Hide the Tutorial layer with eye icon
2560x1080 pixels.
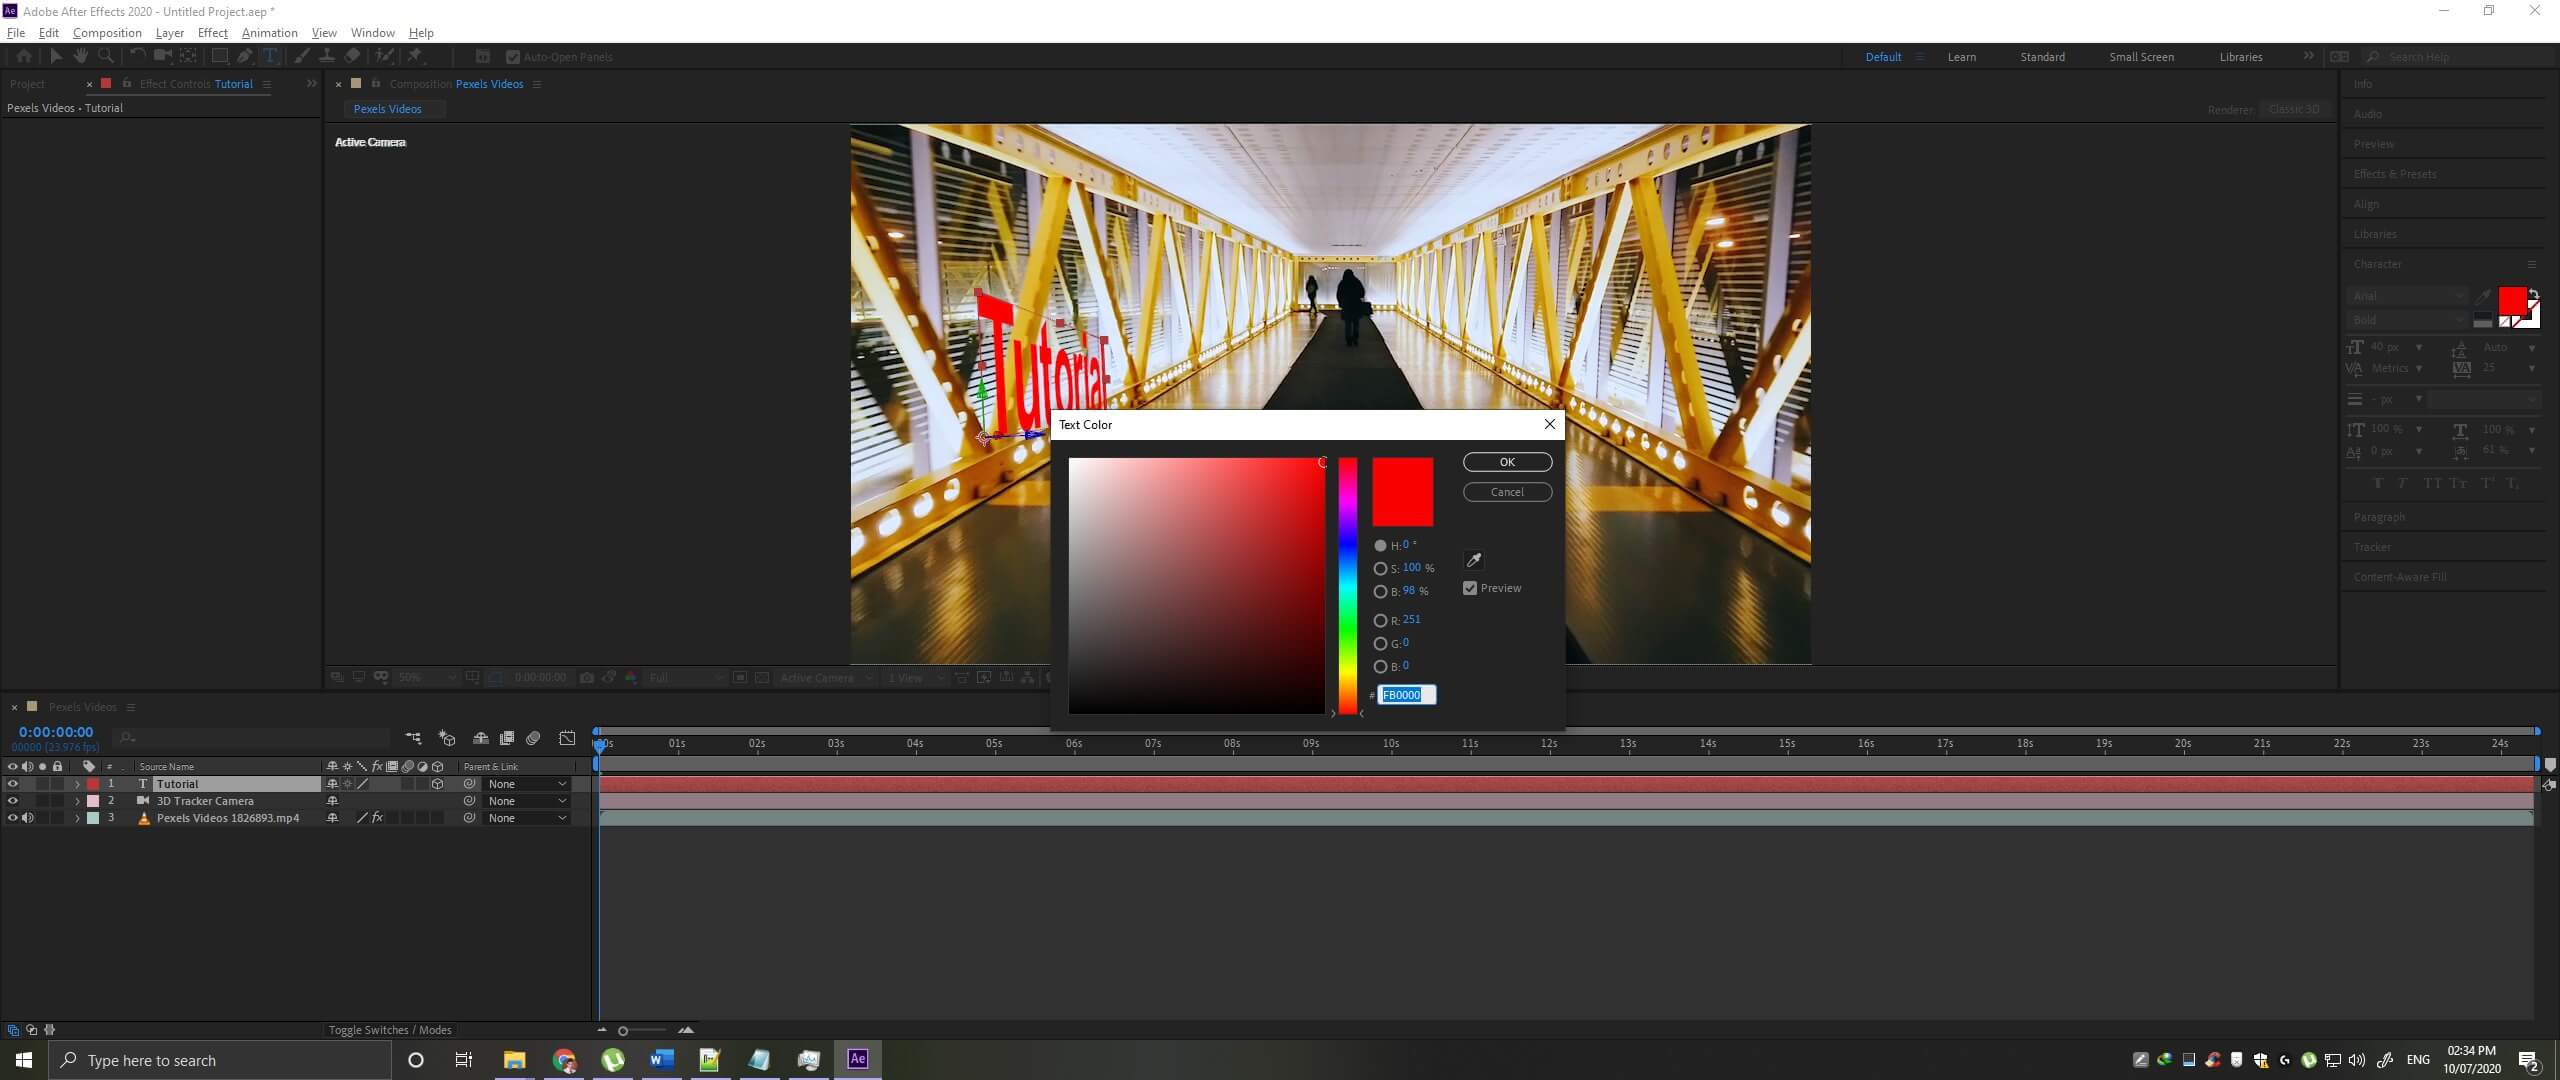pyautogui.click(x=12, y=784)
